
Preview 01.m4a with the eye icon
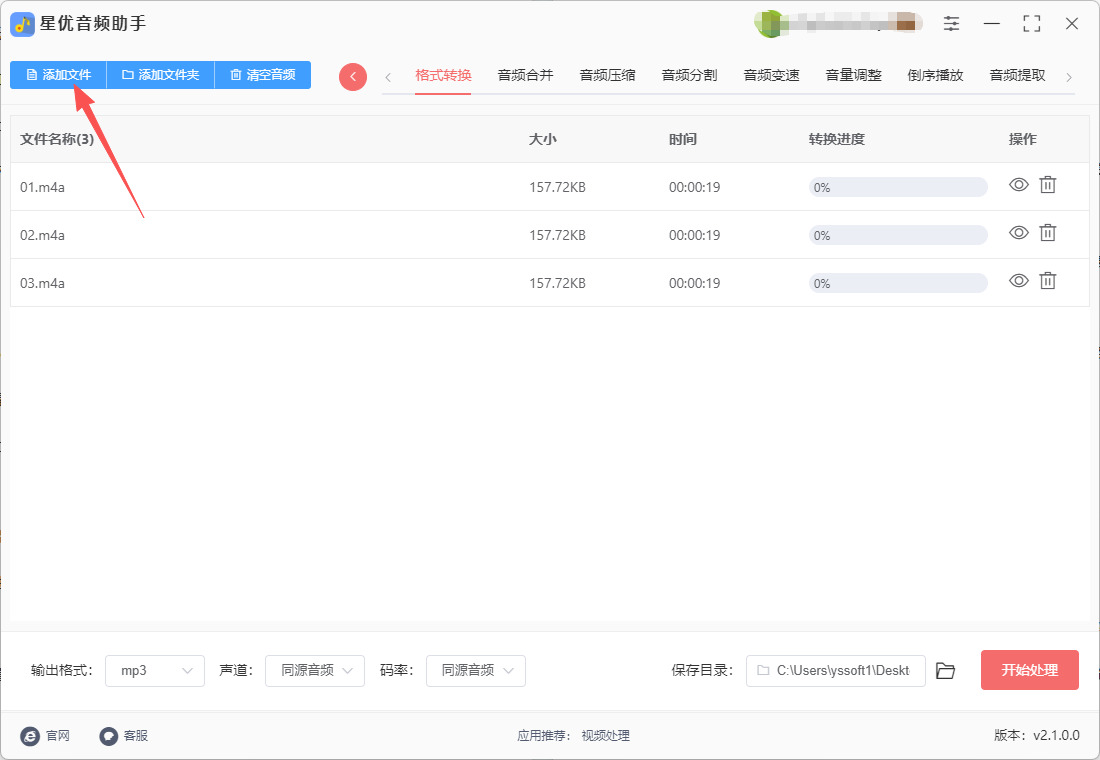coord(1018,185)
